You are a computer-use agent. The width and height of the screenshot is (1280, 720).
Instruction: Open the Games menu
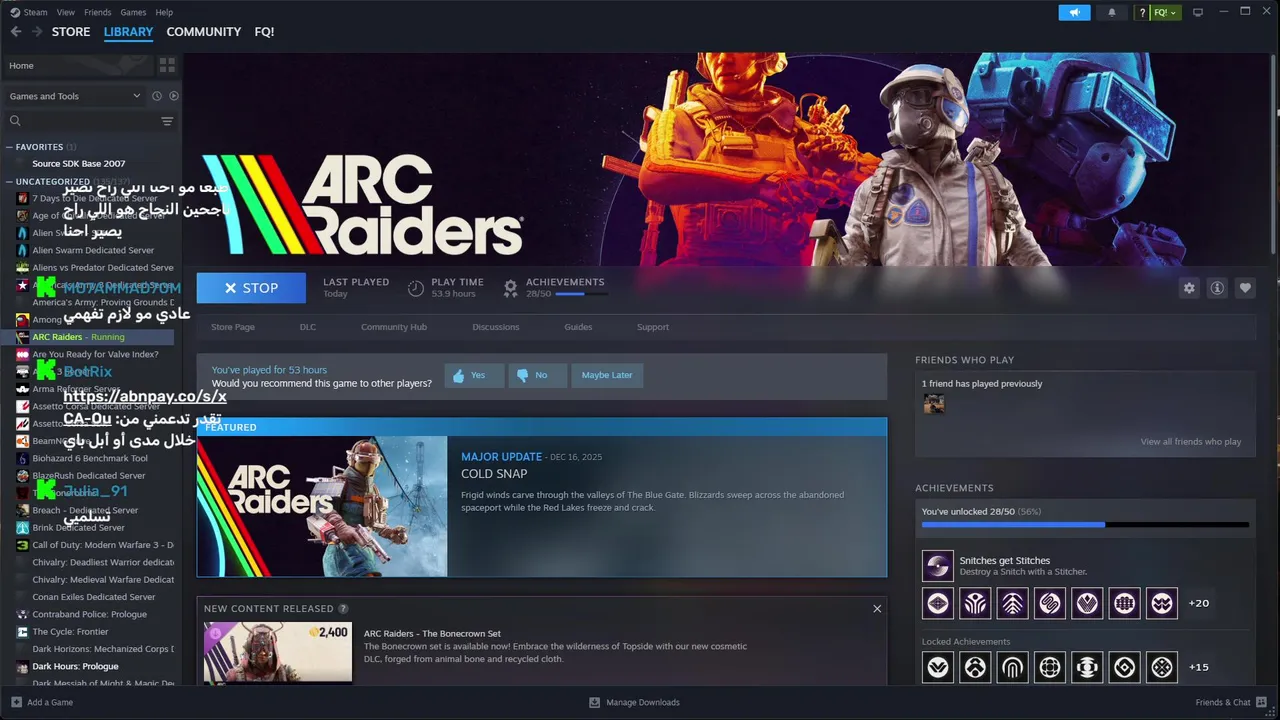click(x=133, y=12)
